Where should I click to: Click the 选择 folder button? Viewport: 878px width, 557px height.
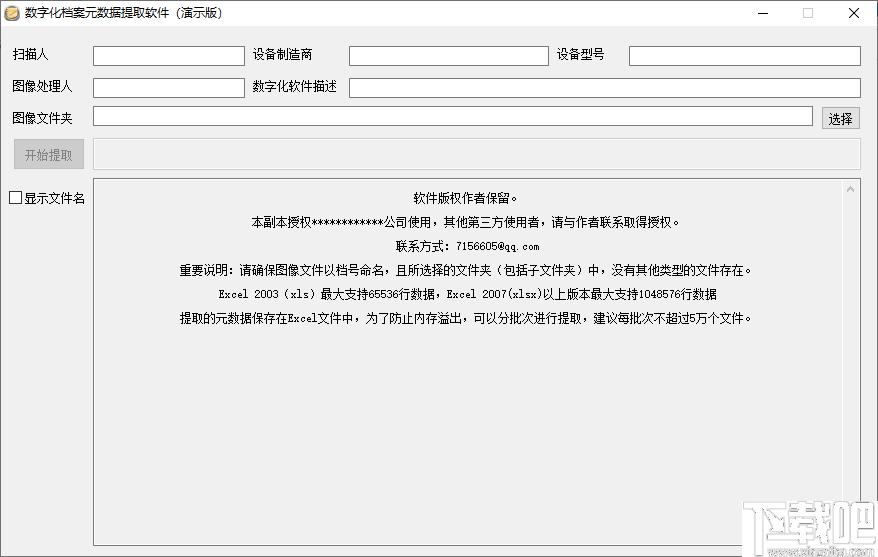(x=840, y=119)
